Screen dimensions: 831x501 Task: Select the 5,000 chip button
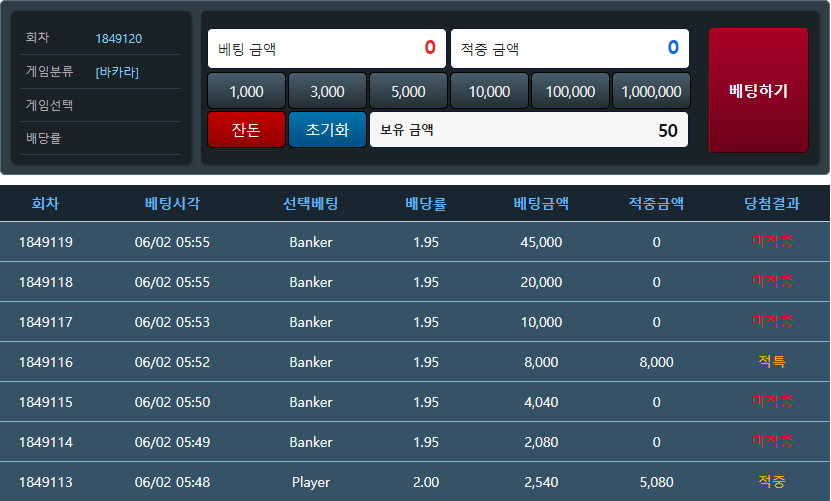pyautogui.click(x=409, y=91)
